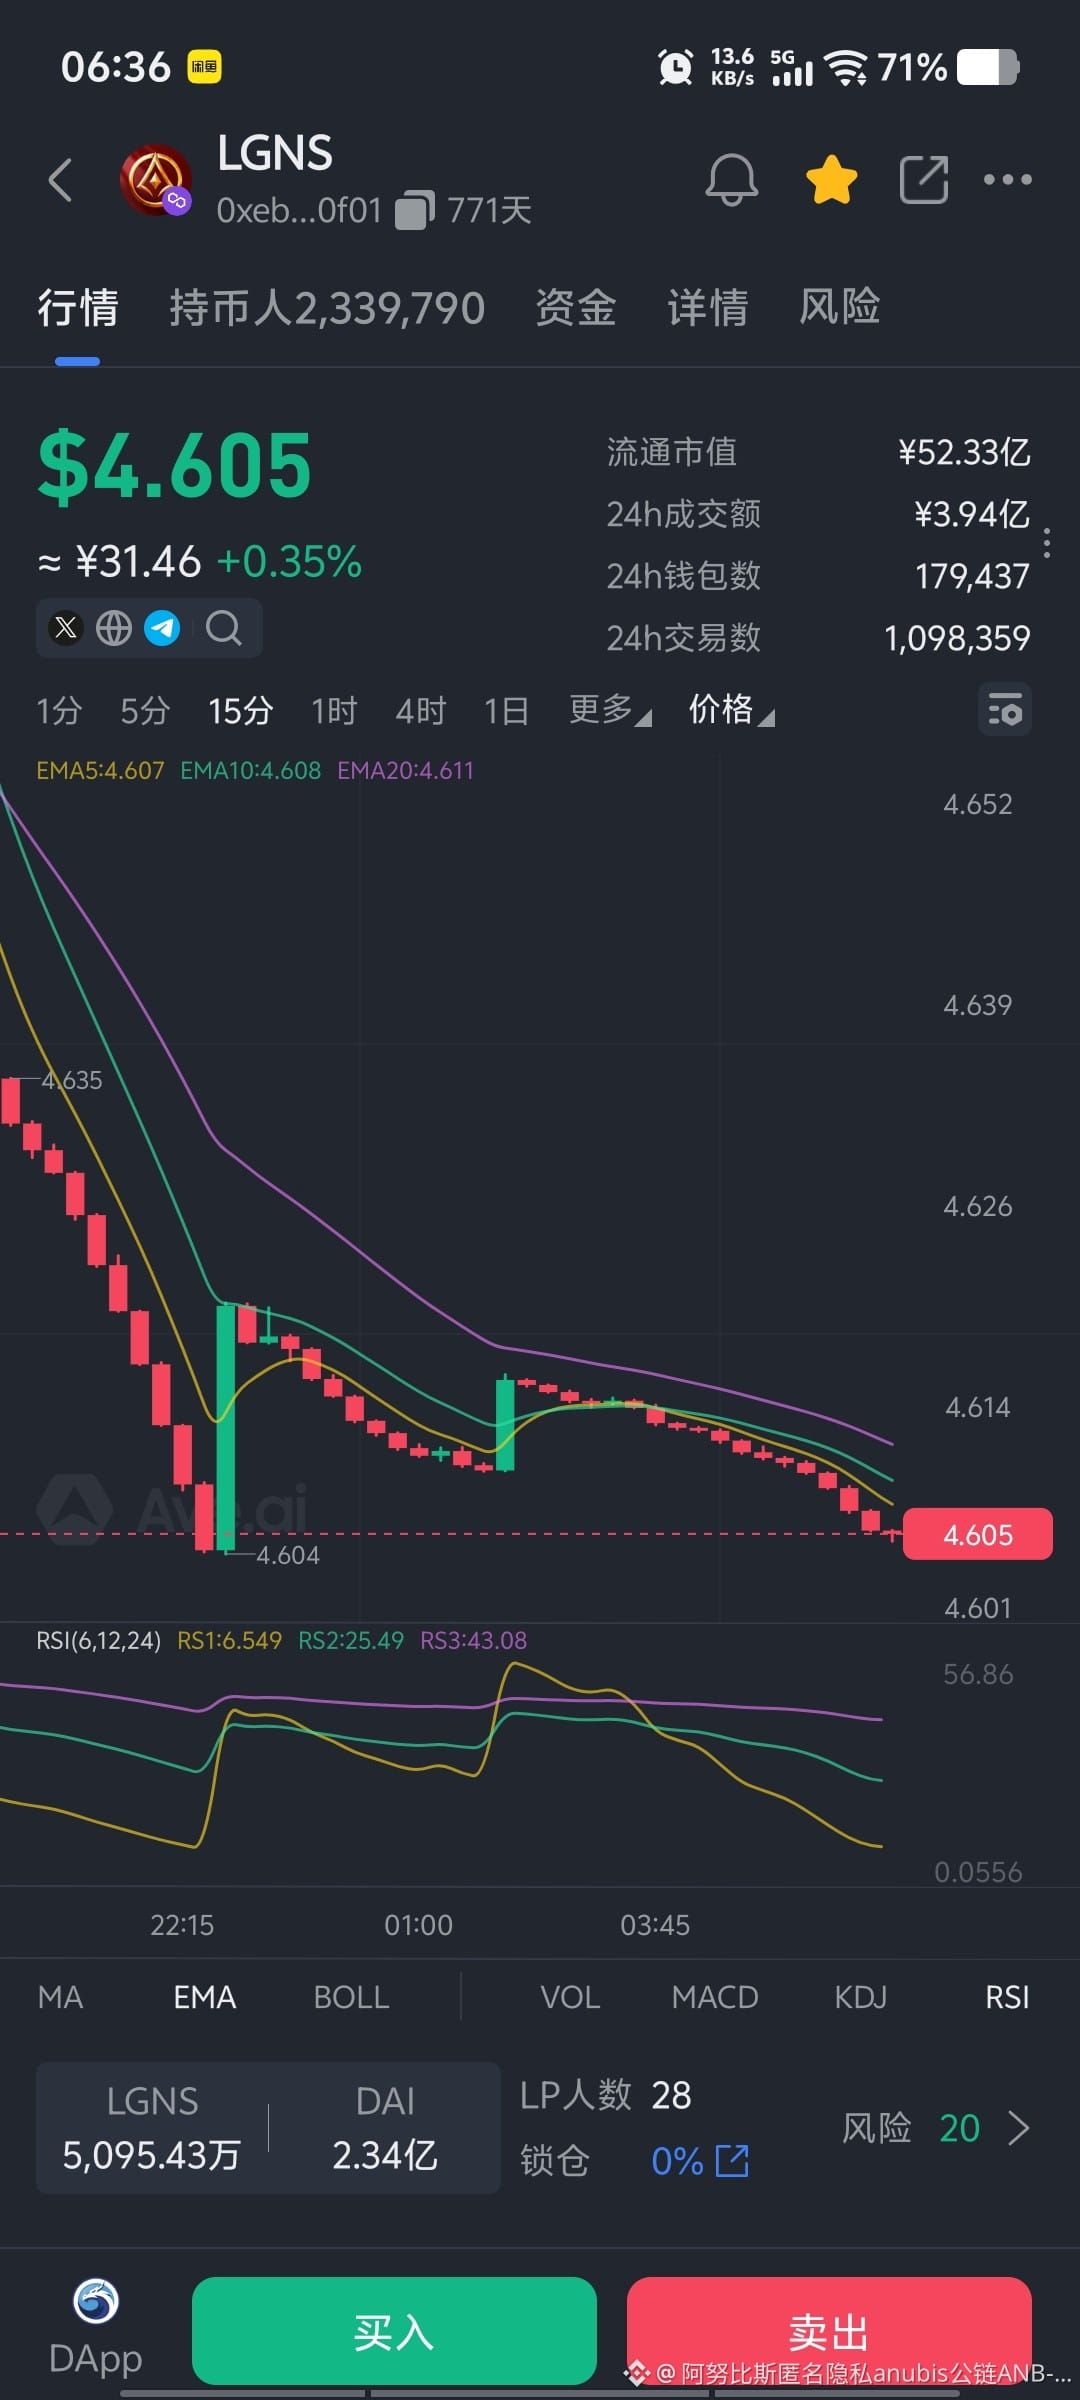Image resolution: width=1080 pixels, height=2400 pixels.
Task: Tap the DAI 2.34亿 pool amount
Action: click(385, 2128)
